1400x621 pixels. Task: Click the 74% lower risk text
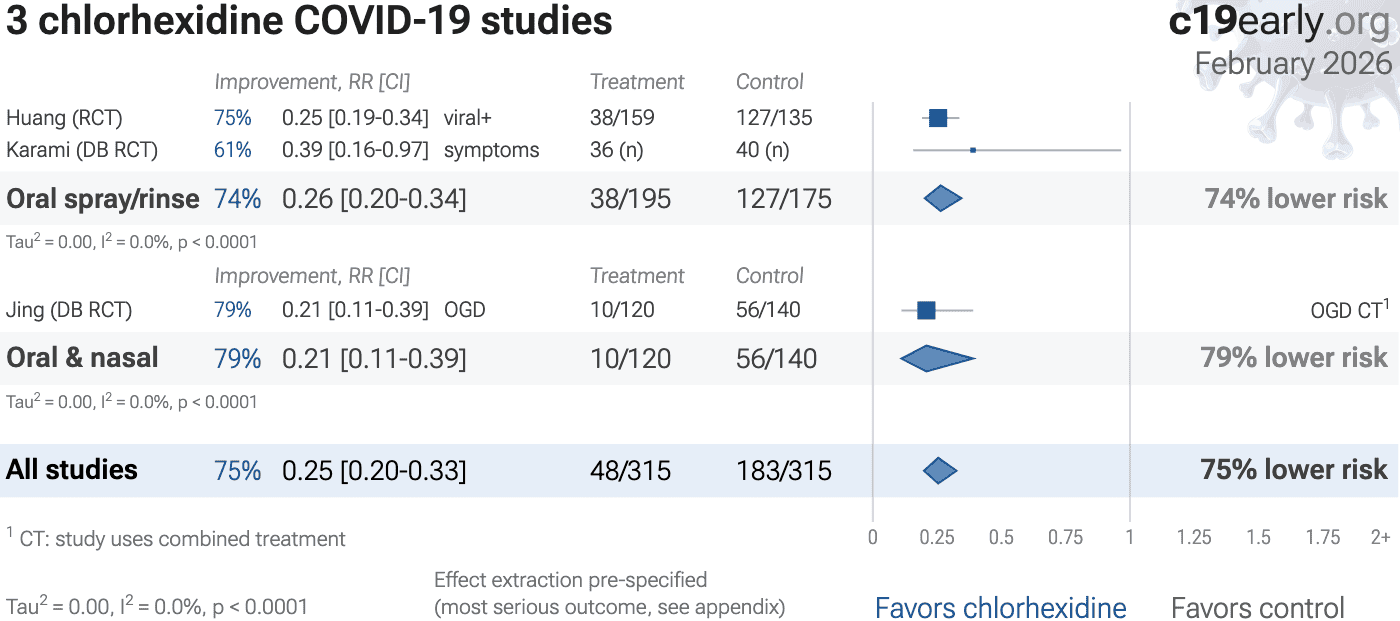[x=1296, y=199]
